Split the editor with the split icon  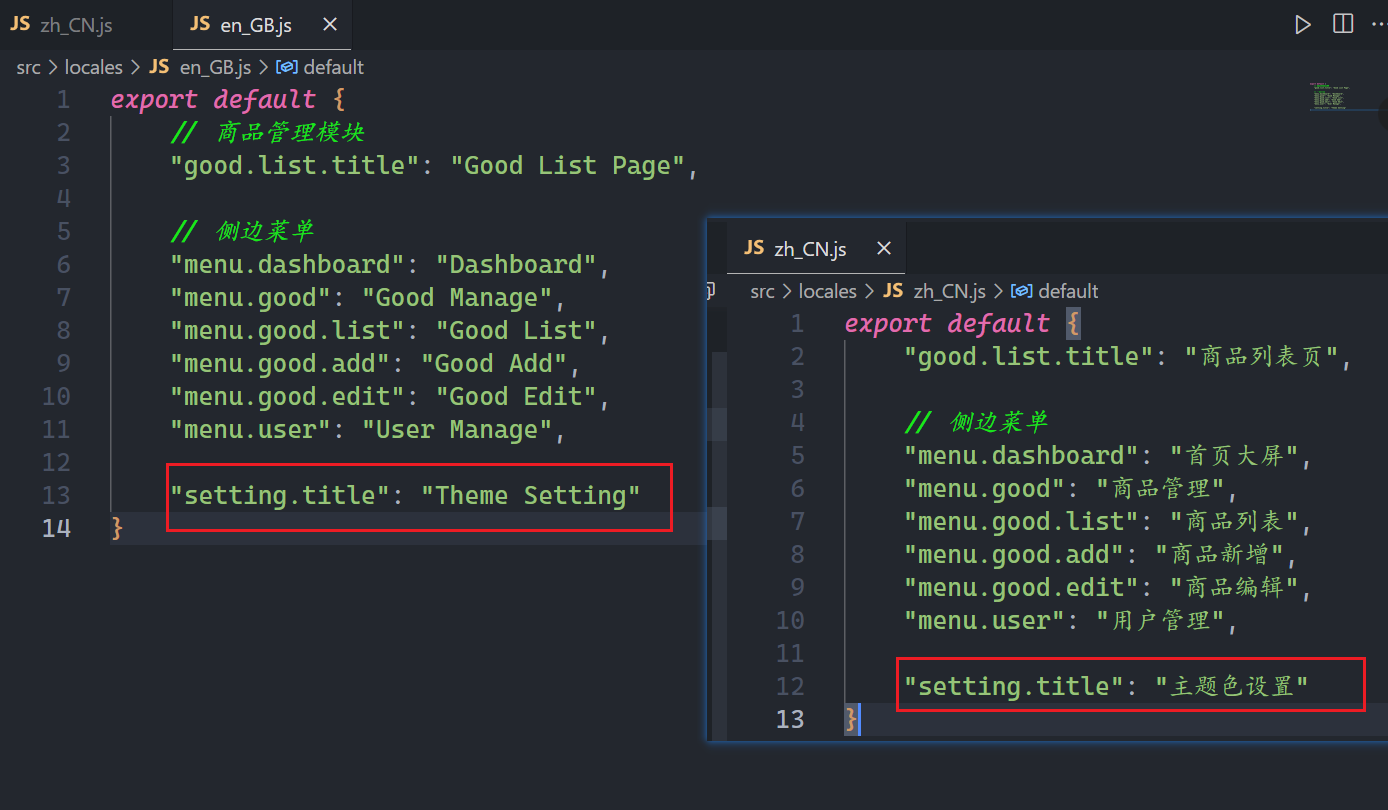click(1343, 24)
